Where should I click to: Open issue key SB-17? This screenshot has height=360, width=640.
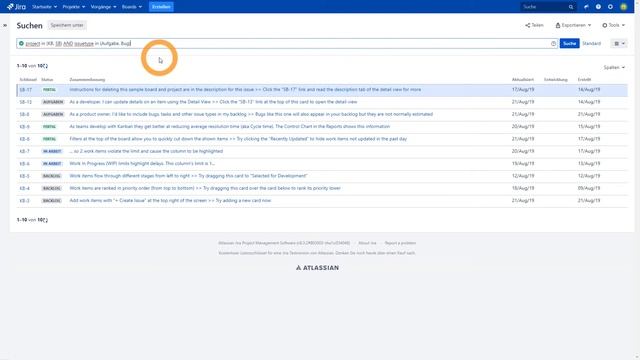[x=26, y=90]
